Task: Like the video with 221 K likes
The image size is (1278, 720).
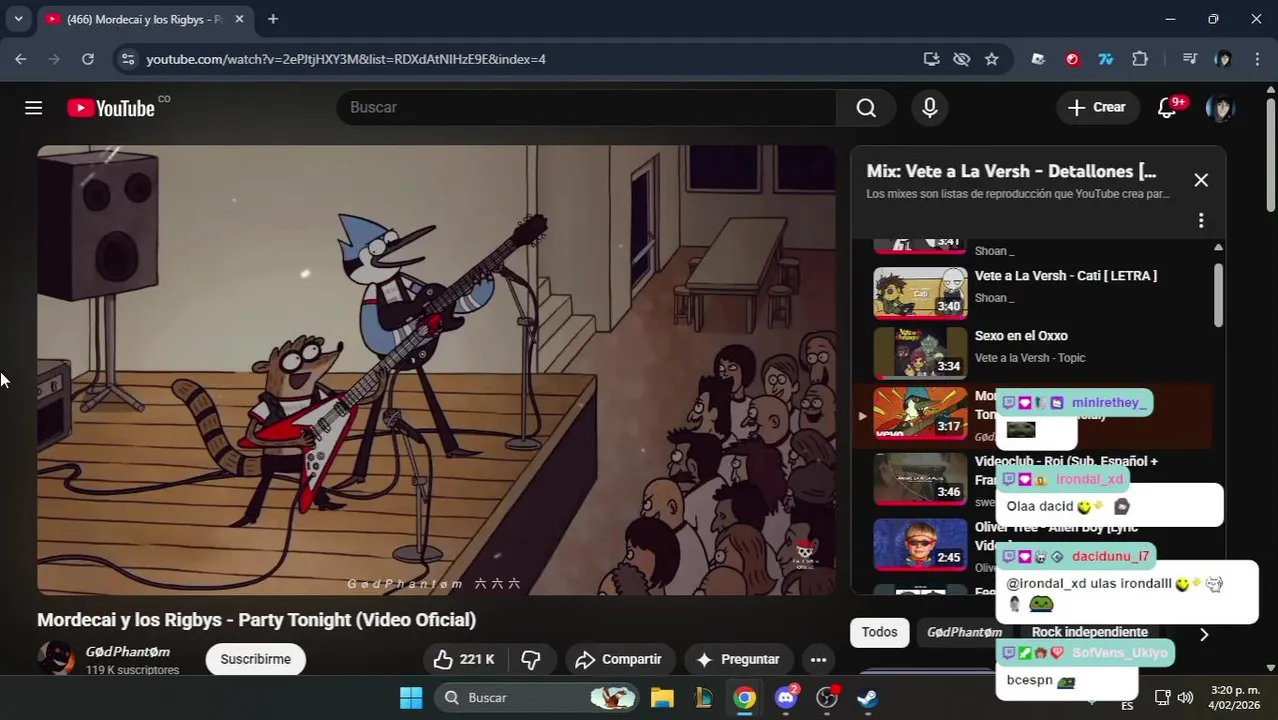Action: (464, 659)
